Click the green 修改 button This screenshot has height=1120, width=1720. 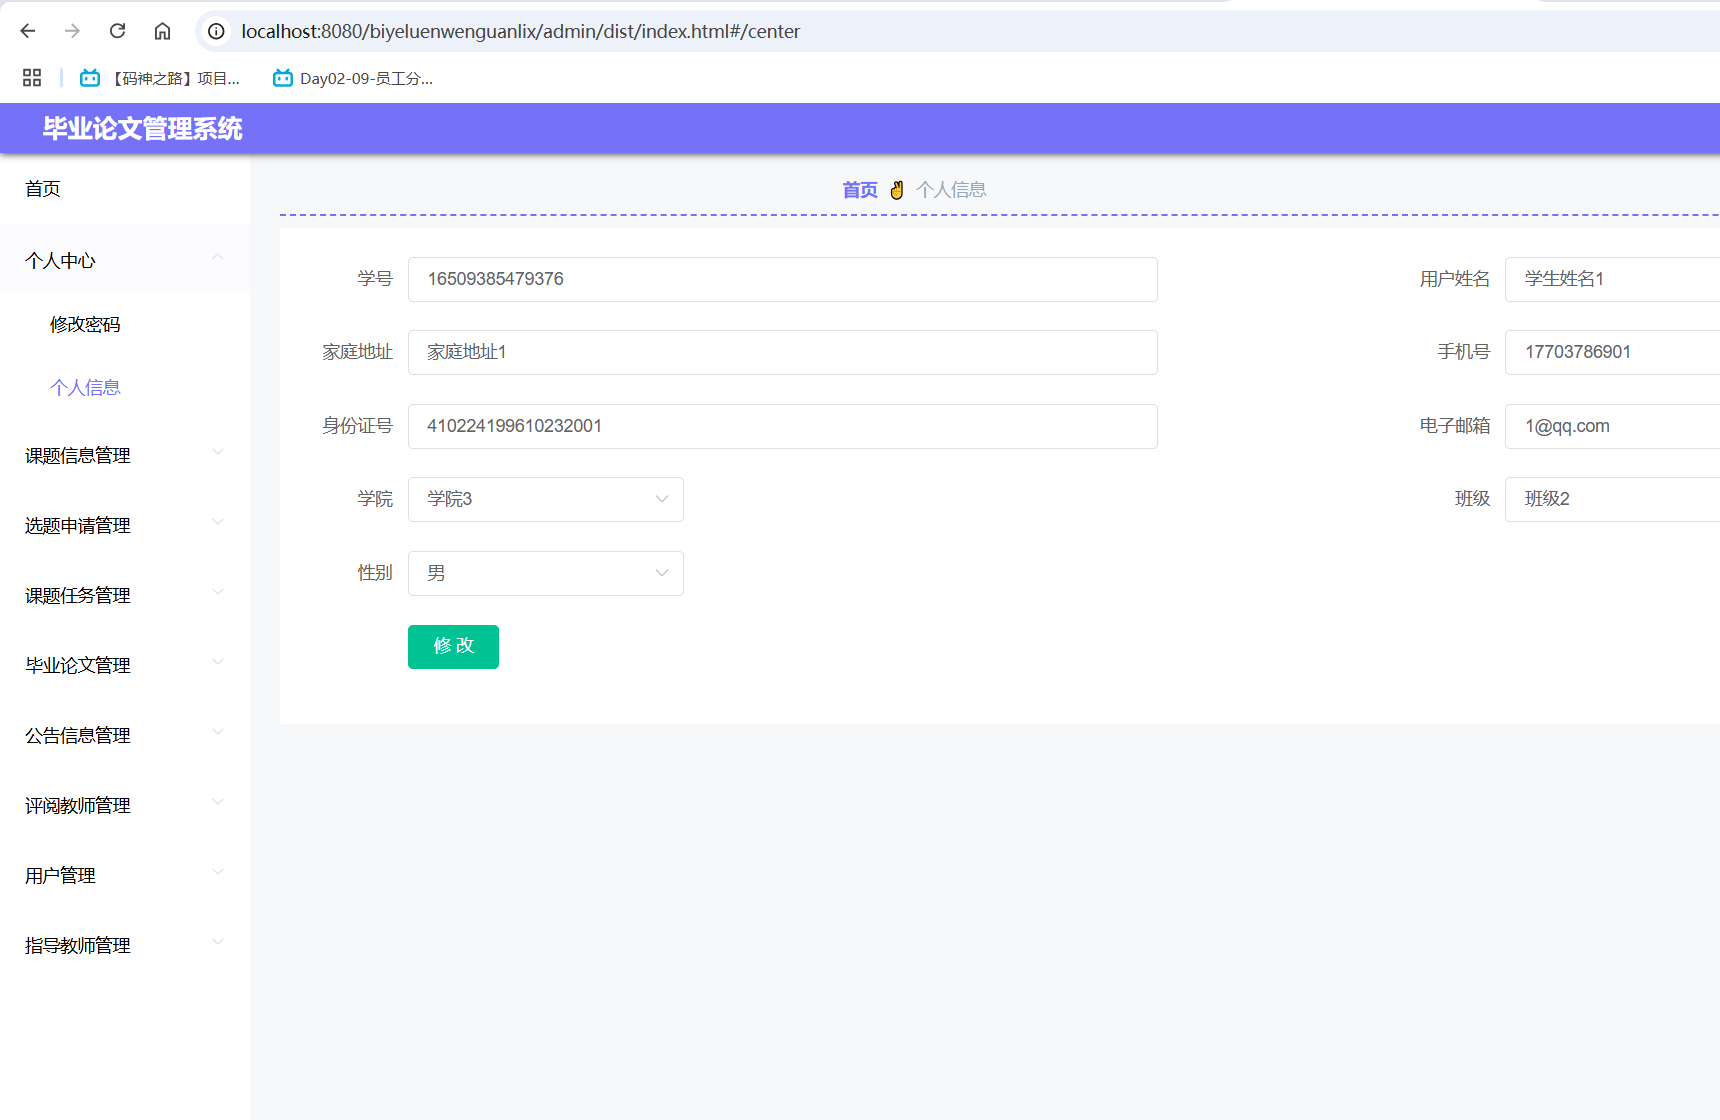pos(453,647)
